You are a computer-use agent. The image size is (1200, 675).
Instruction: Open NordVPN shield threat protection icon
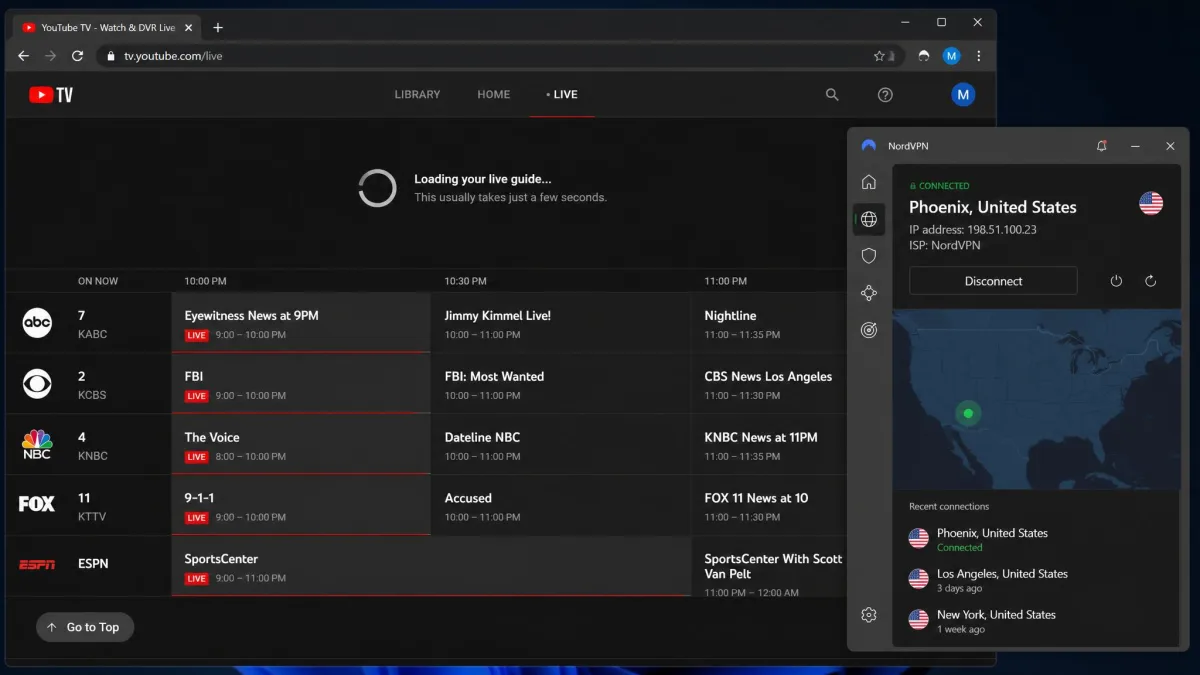pyautogui.click(x=869, y=256)
